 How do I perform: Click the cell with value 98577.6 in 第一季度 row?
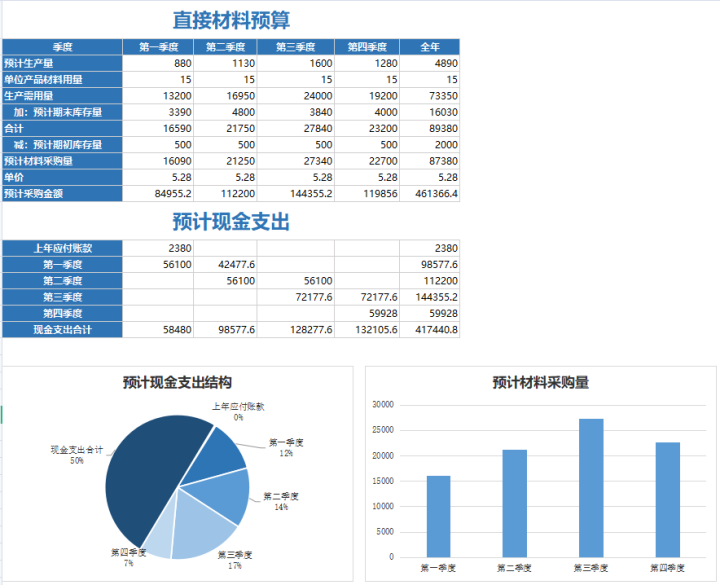tap(430, 264)
